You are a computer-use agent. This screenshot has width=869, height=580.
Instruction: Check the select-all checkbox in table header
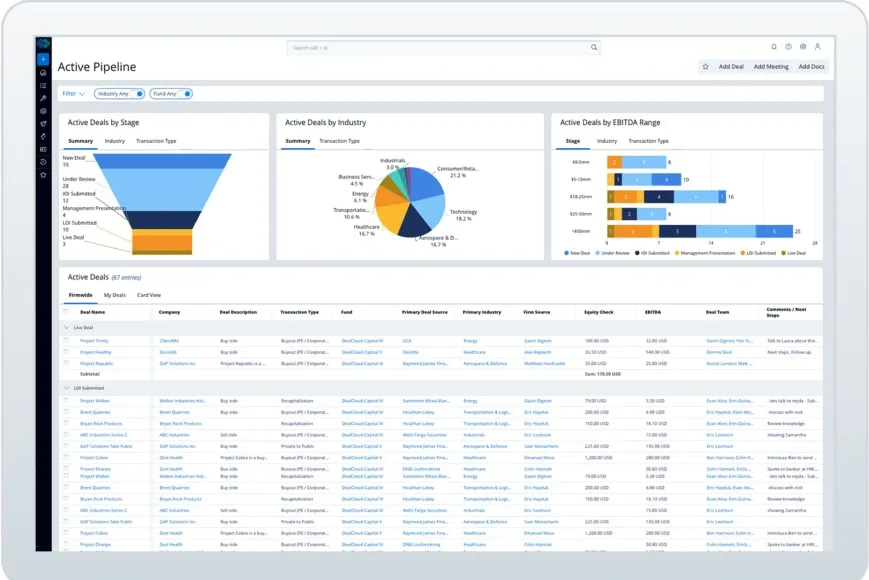pos(66,312)
